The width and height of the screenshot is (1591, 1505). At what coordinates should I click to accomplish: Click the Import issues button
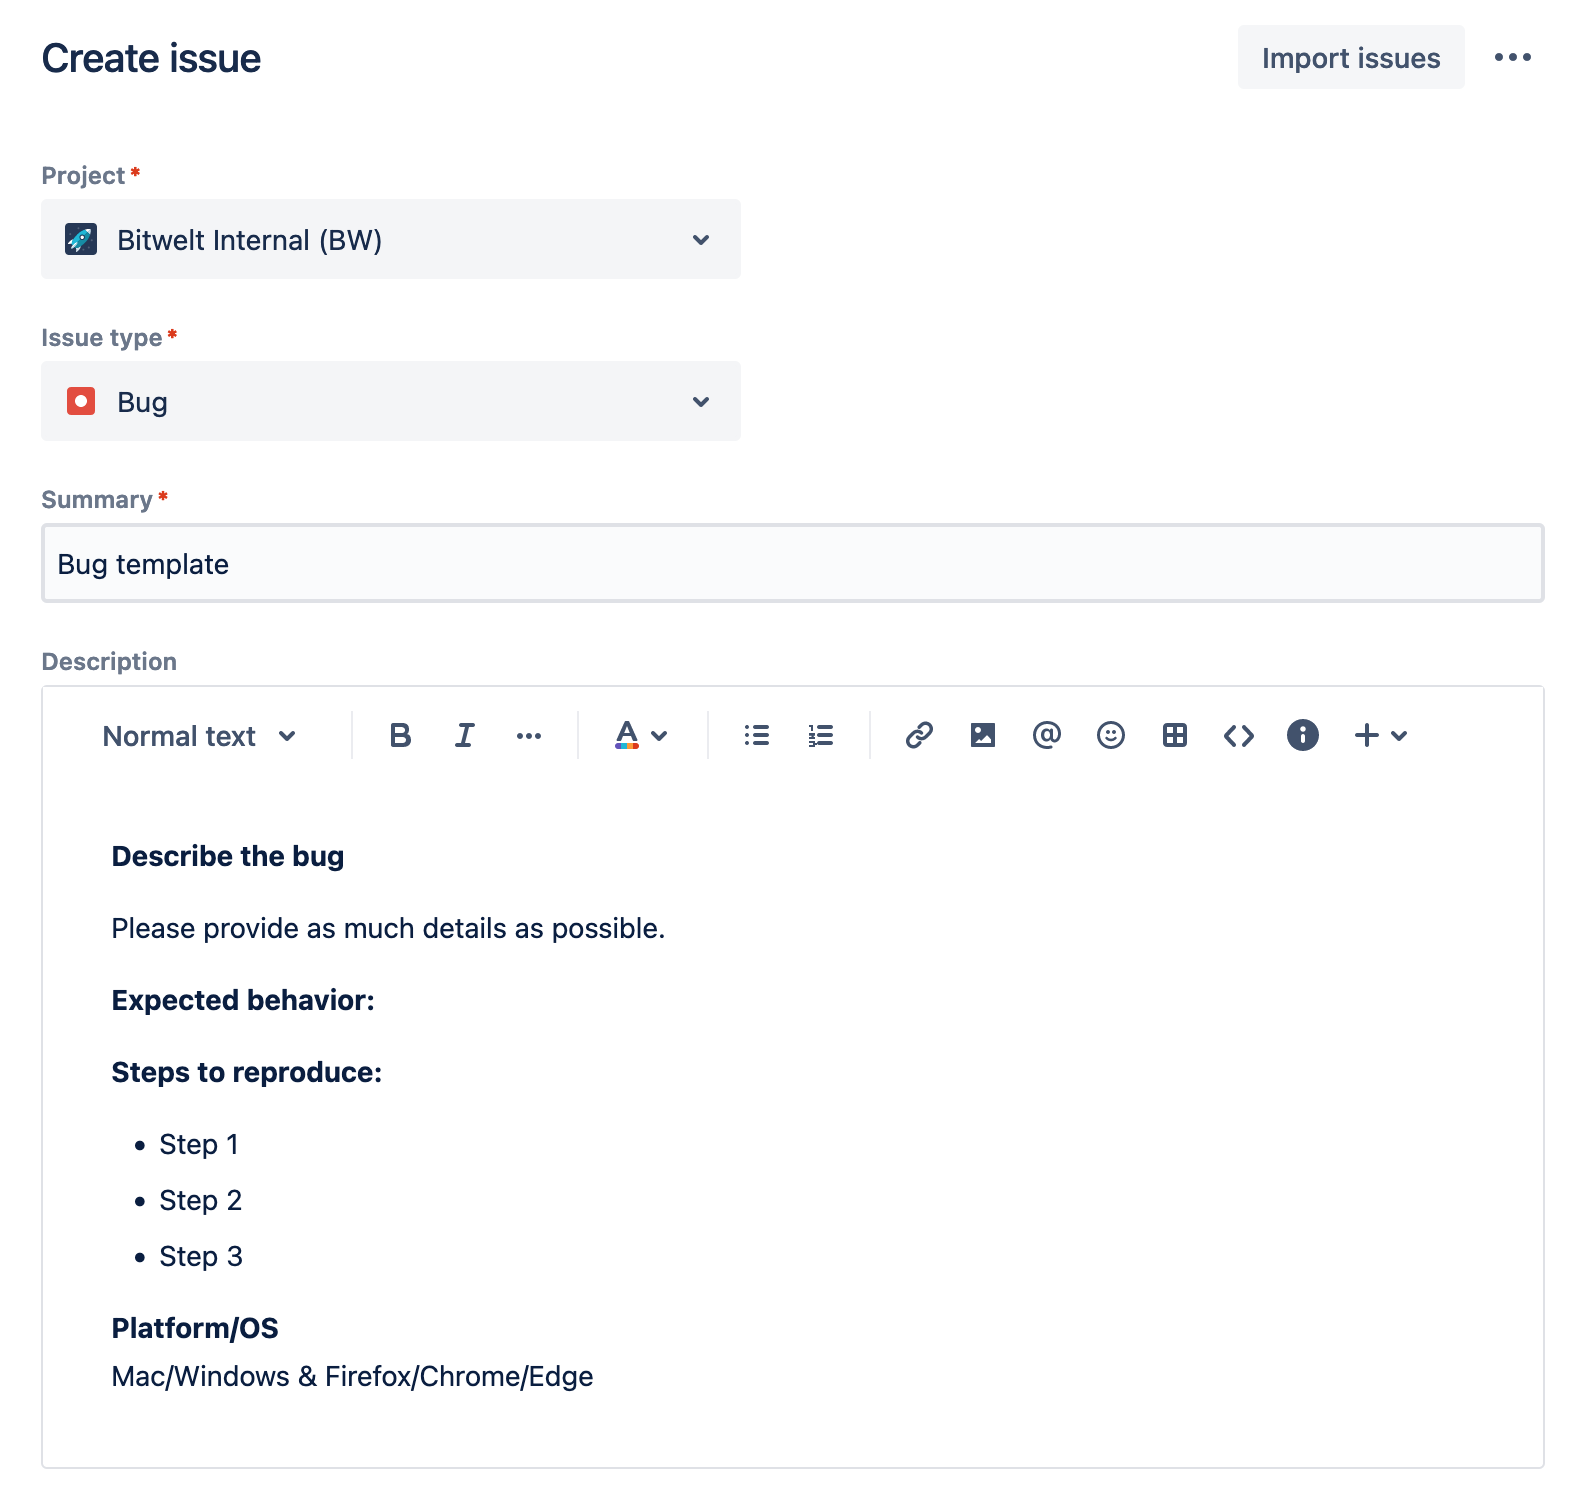1350,58
